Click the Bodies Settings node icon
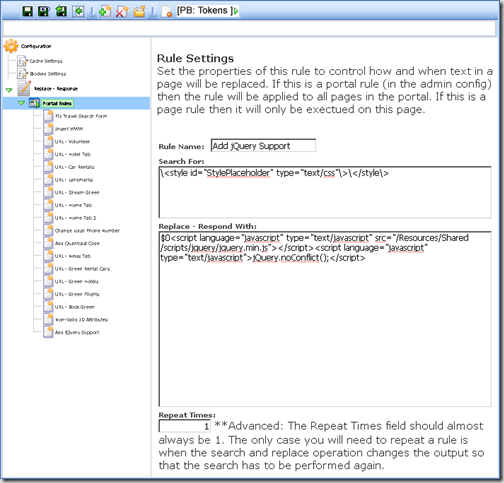504x483 pixels. 22,74
